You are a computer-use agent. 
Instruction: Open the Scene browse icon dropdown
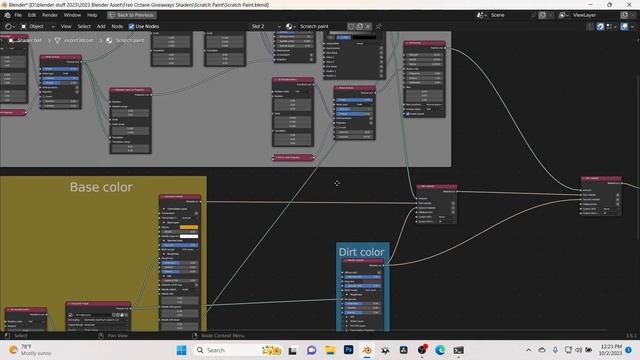click(481, 15)
